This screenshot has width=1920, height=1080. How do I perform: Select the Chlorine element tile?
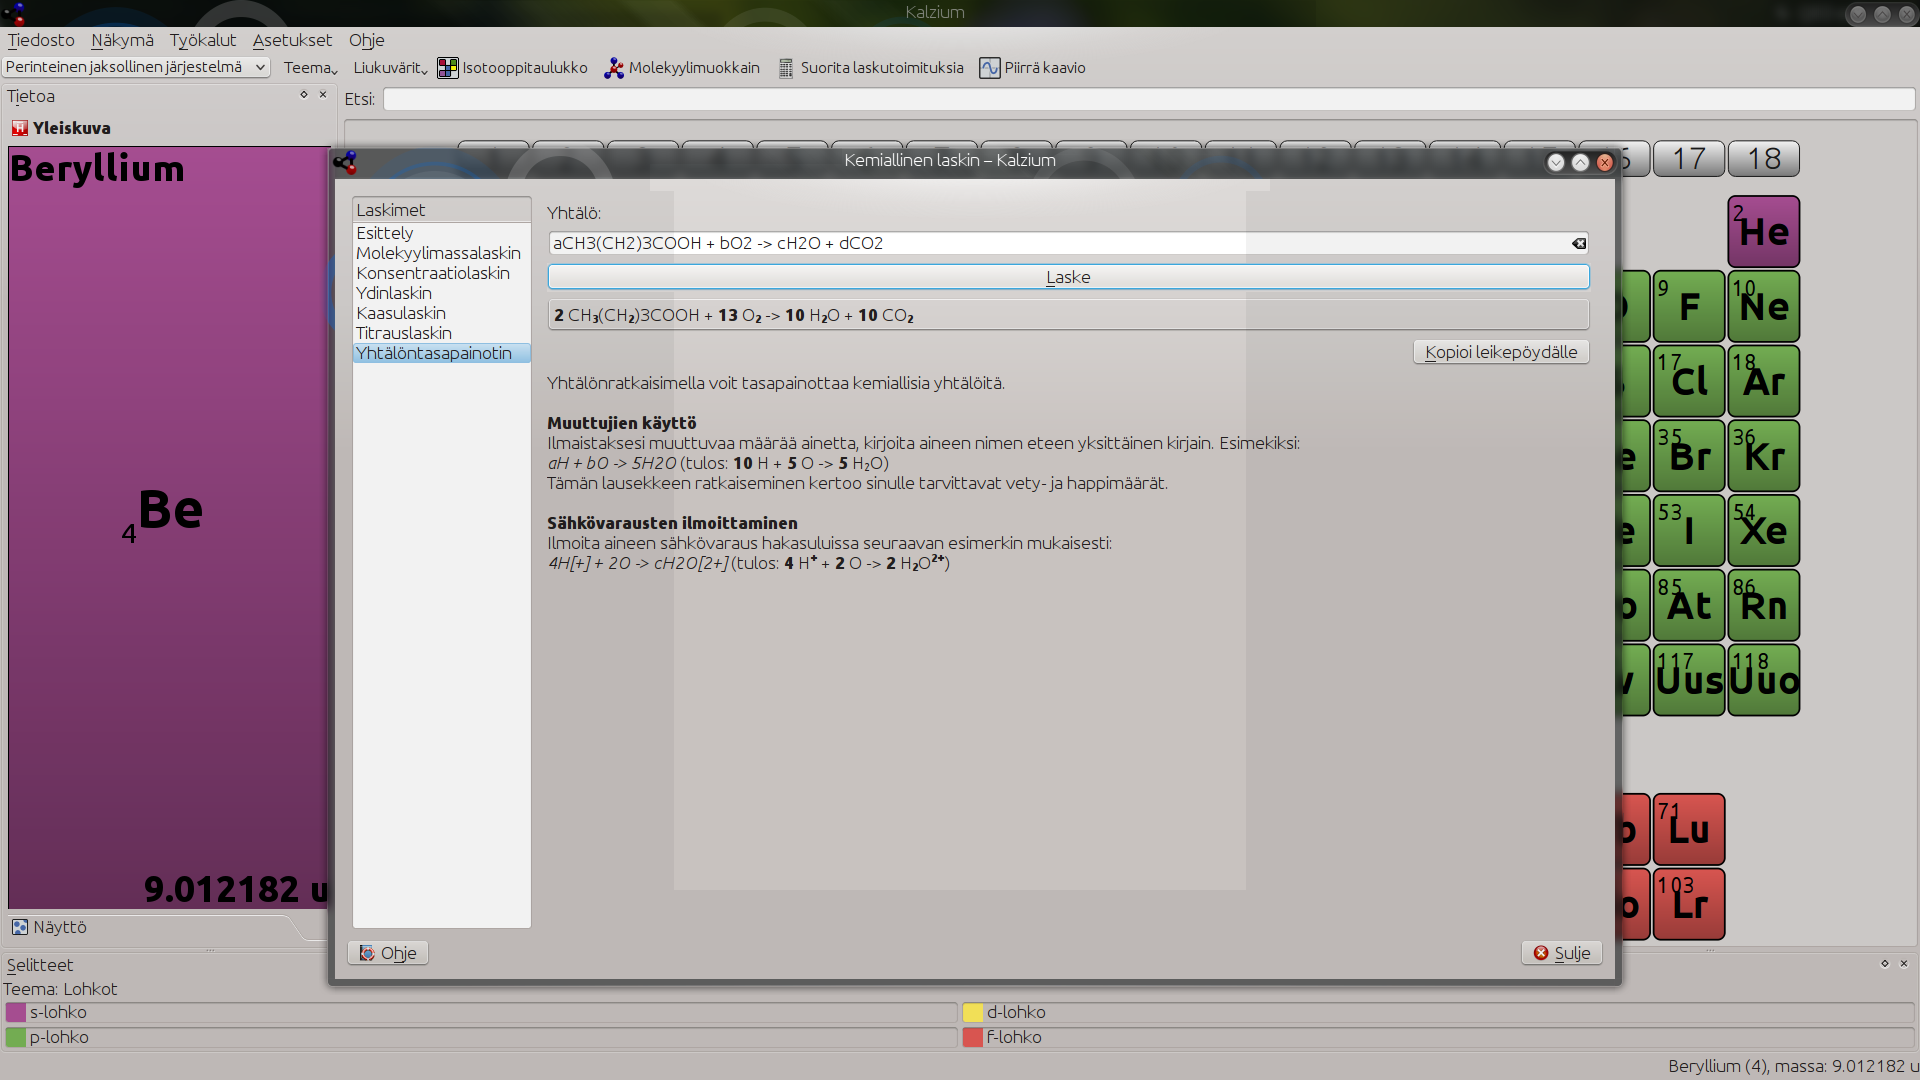pos(1689,381)
